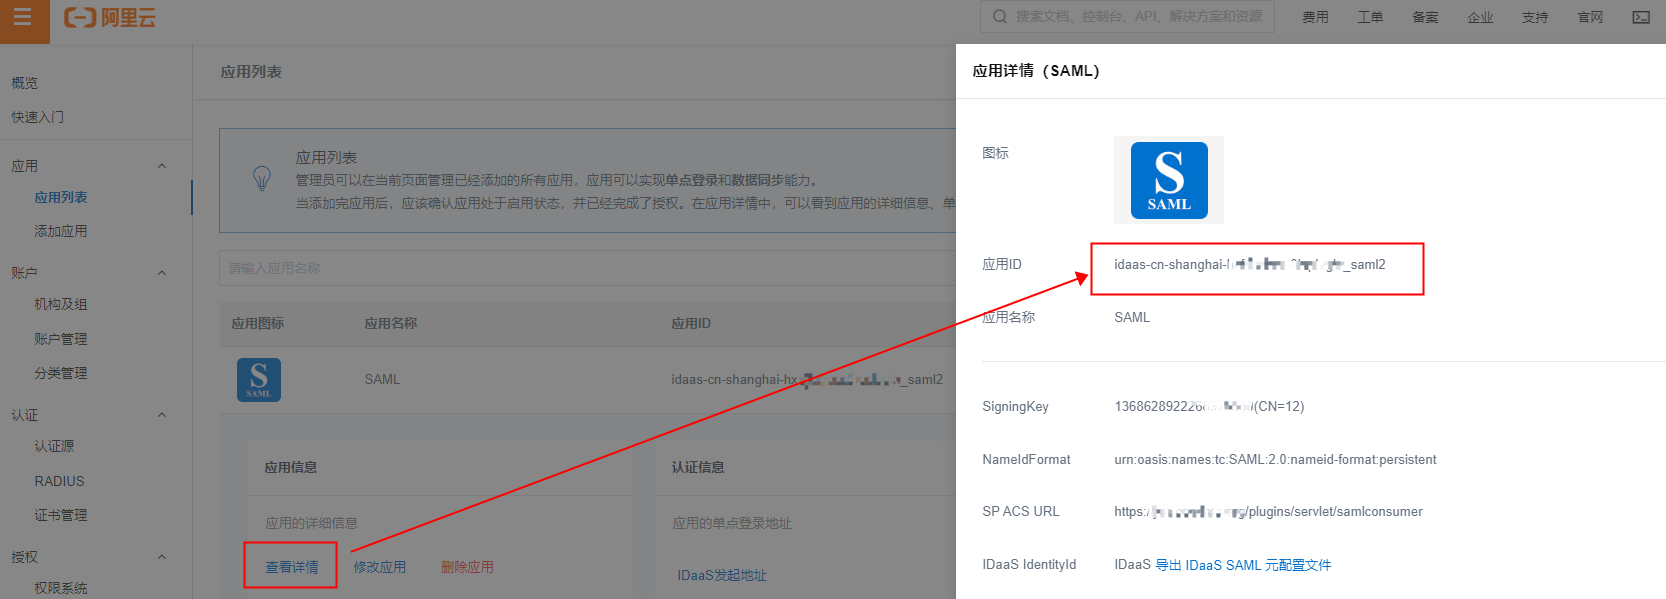1666x599 pixels.
Task: Open 分类管理 in the sidebar
Action: click(x=61, y=373)
